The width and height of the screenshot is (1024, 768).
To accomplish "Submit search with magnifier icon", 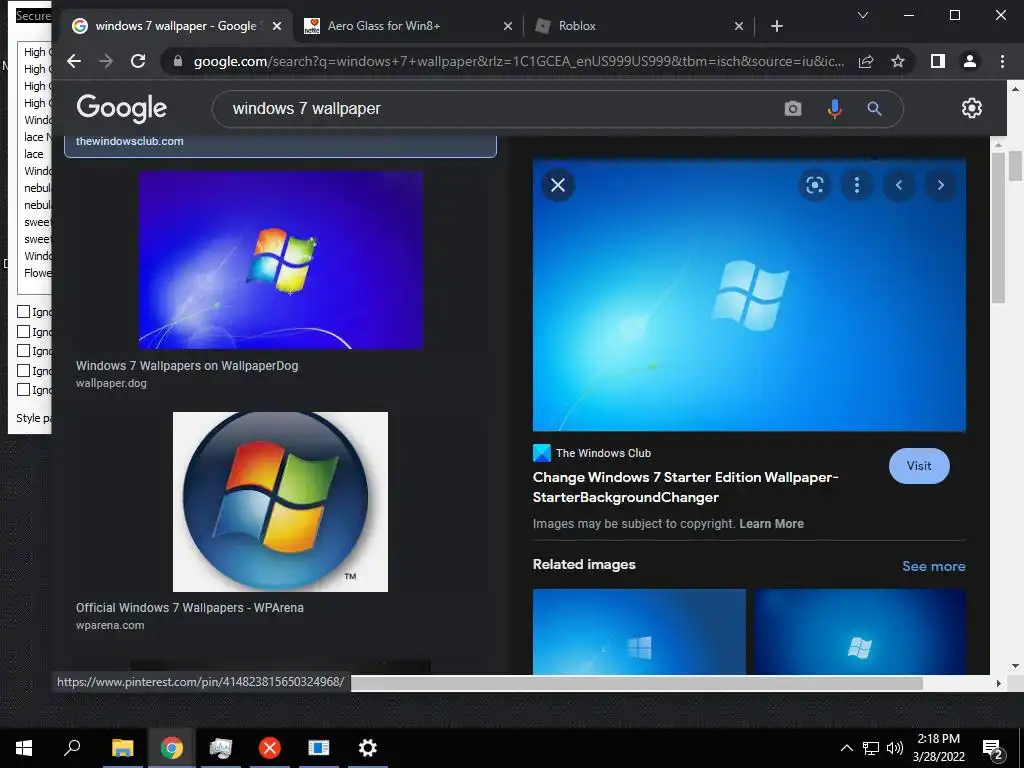I will 874,108.
